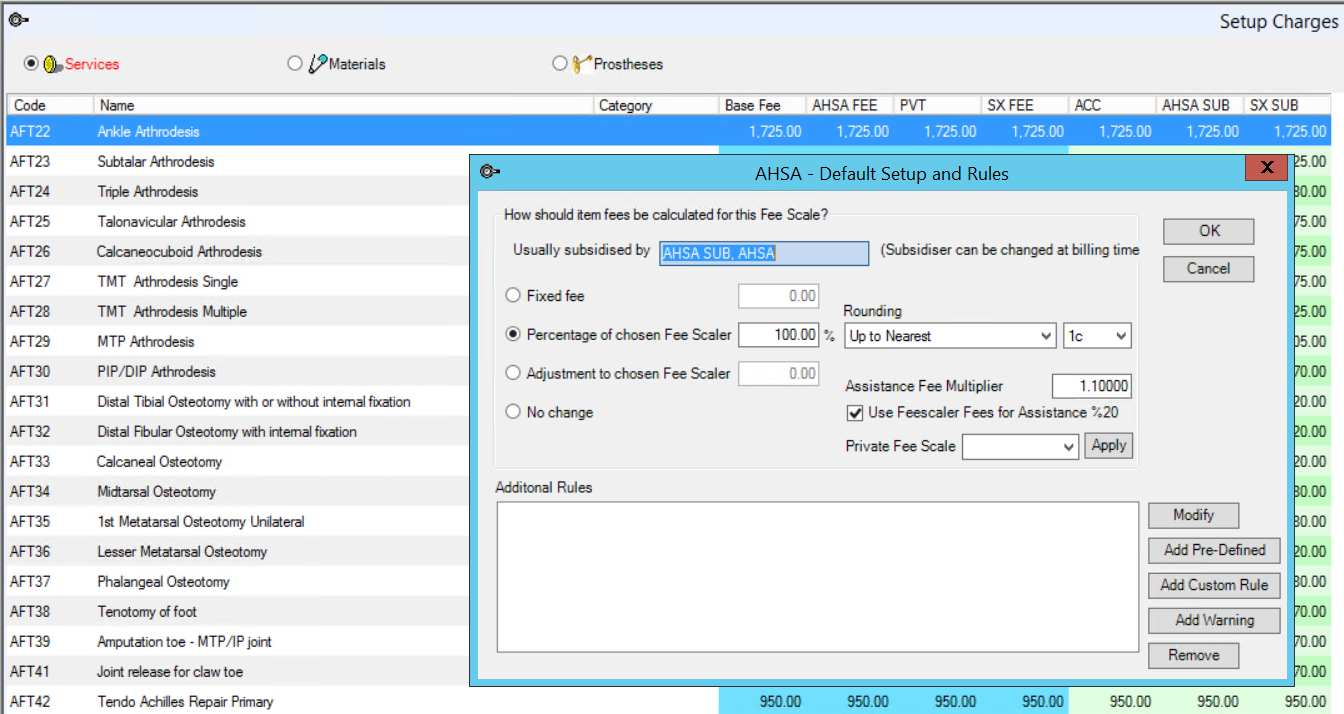Select the Joint release for claw toe row
This screenshot has height=714, width=1344.
[238, 671]
